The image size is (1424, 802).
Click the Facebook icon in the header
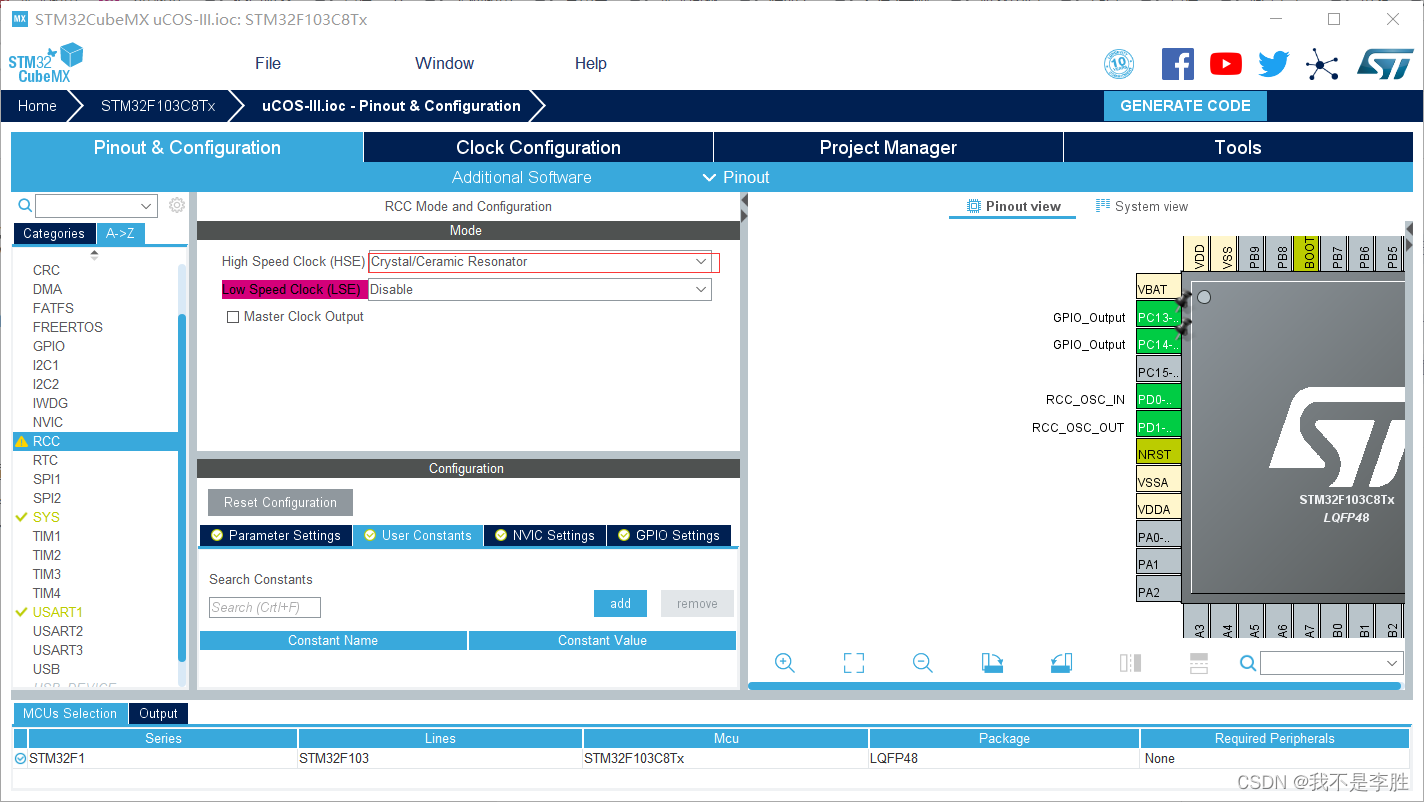coord(1178,64)
